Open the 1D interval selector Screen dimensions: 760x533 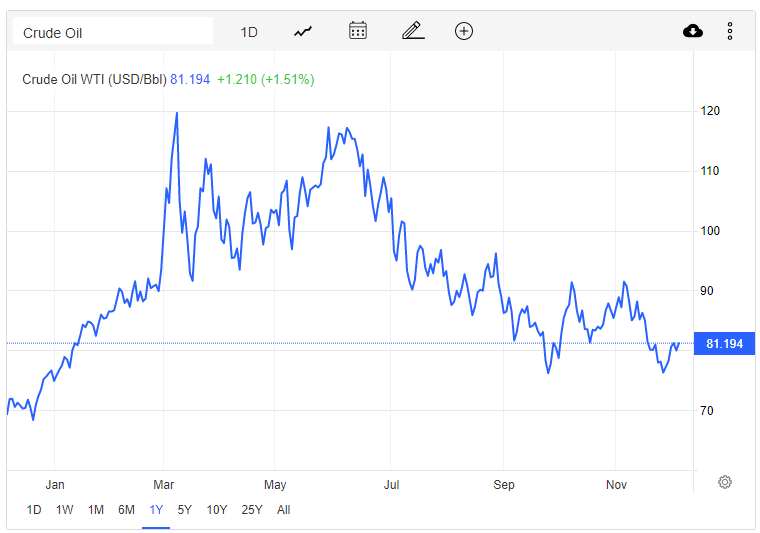(x=249, y=32)
